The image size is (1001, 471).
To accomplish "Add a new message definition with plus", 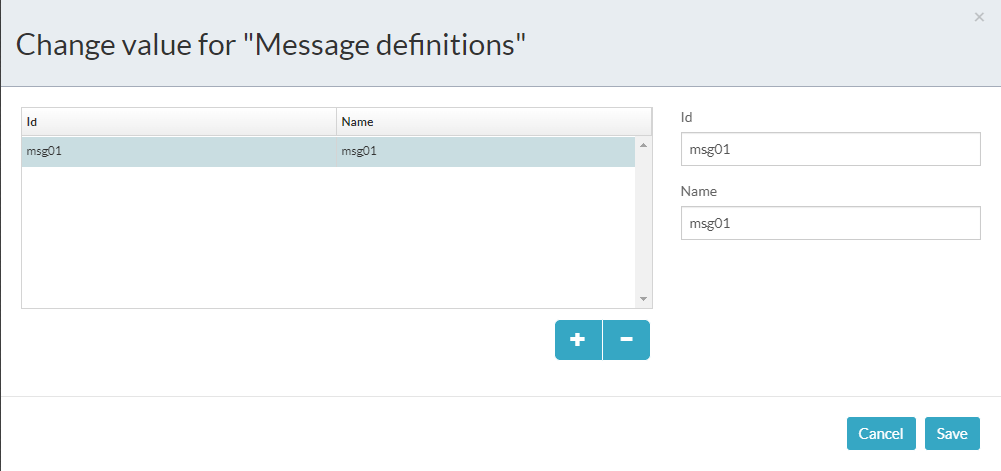I will point(578,339).
